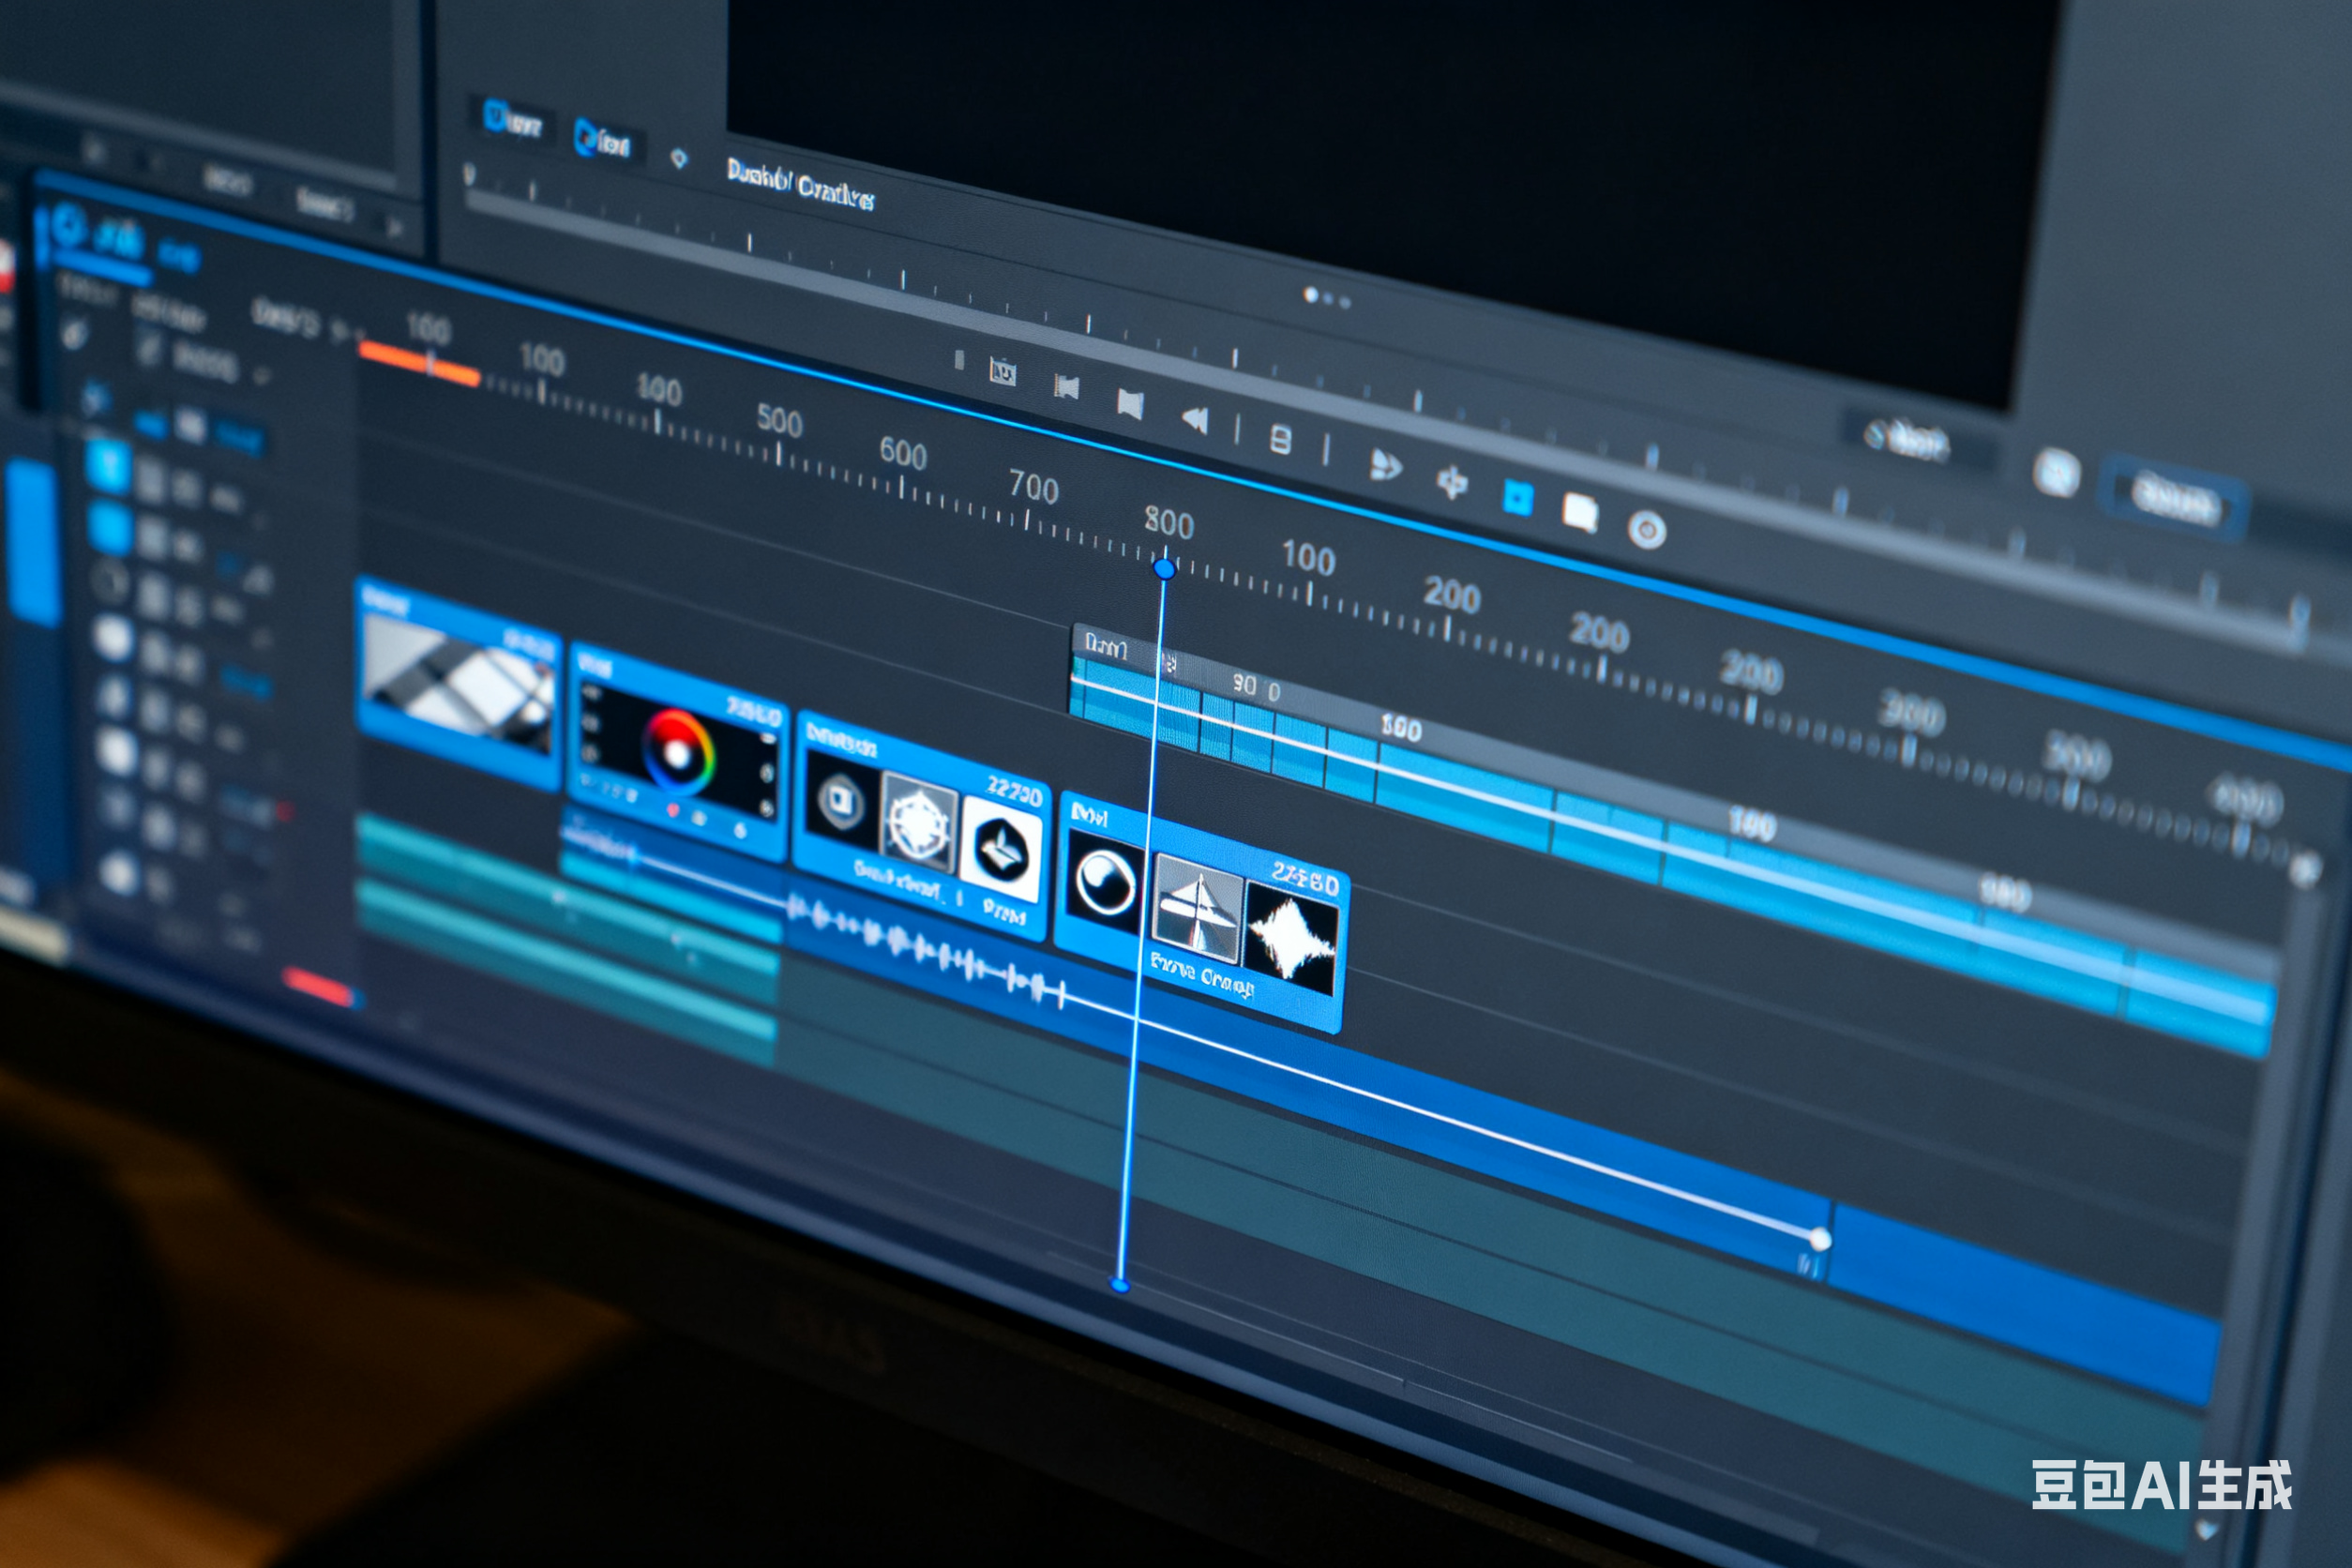The image size is (2352, 1568).
Task: Toggle the first bright blue track button
Action: pos(108,466)
